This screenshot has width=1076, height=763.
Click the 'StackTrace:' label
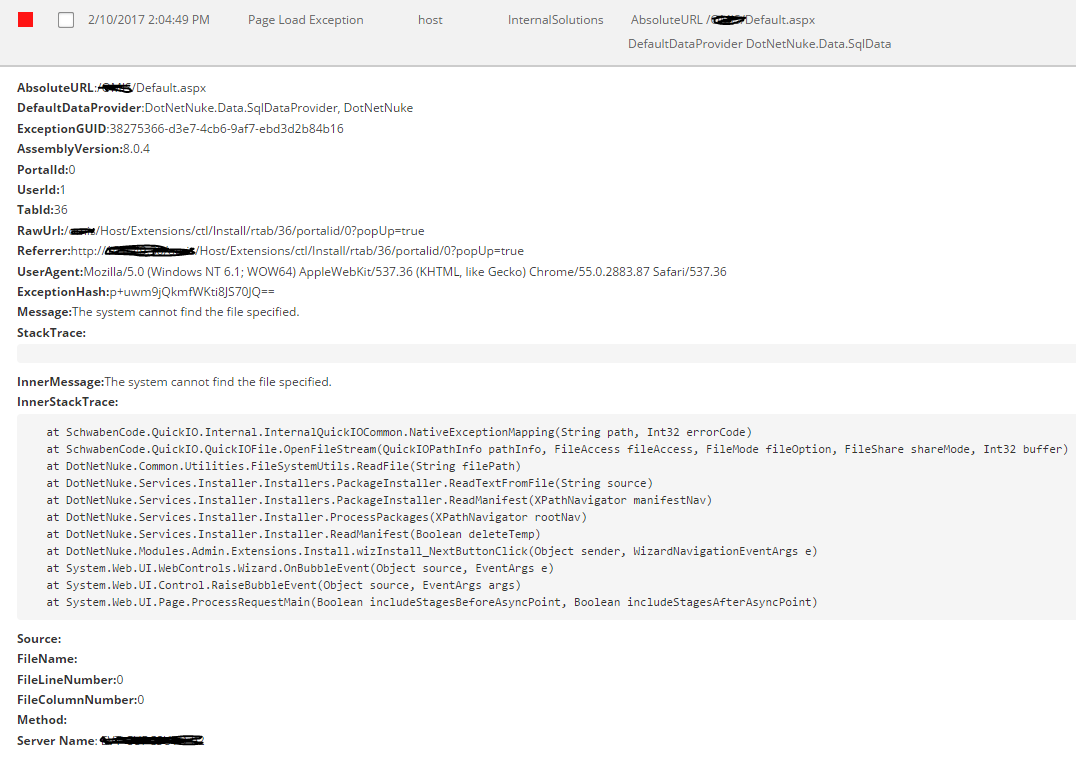pyautogui.click(x=51, y=333)
